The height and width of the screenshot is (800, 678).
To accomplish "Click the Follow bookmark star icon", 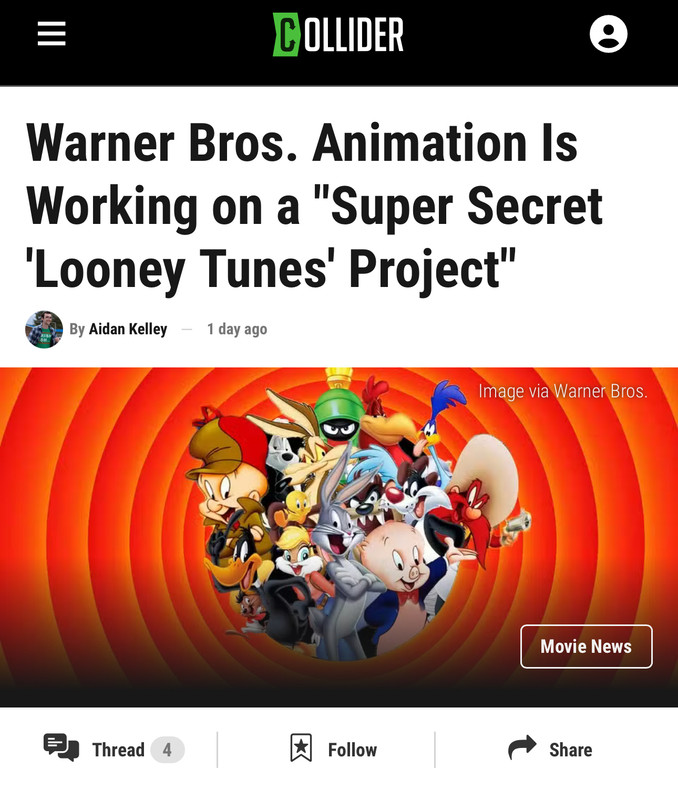I will (x=301, y=748).
